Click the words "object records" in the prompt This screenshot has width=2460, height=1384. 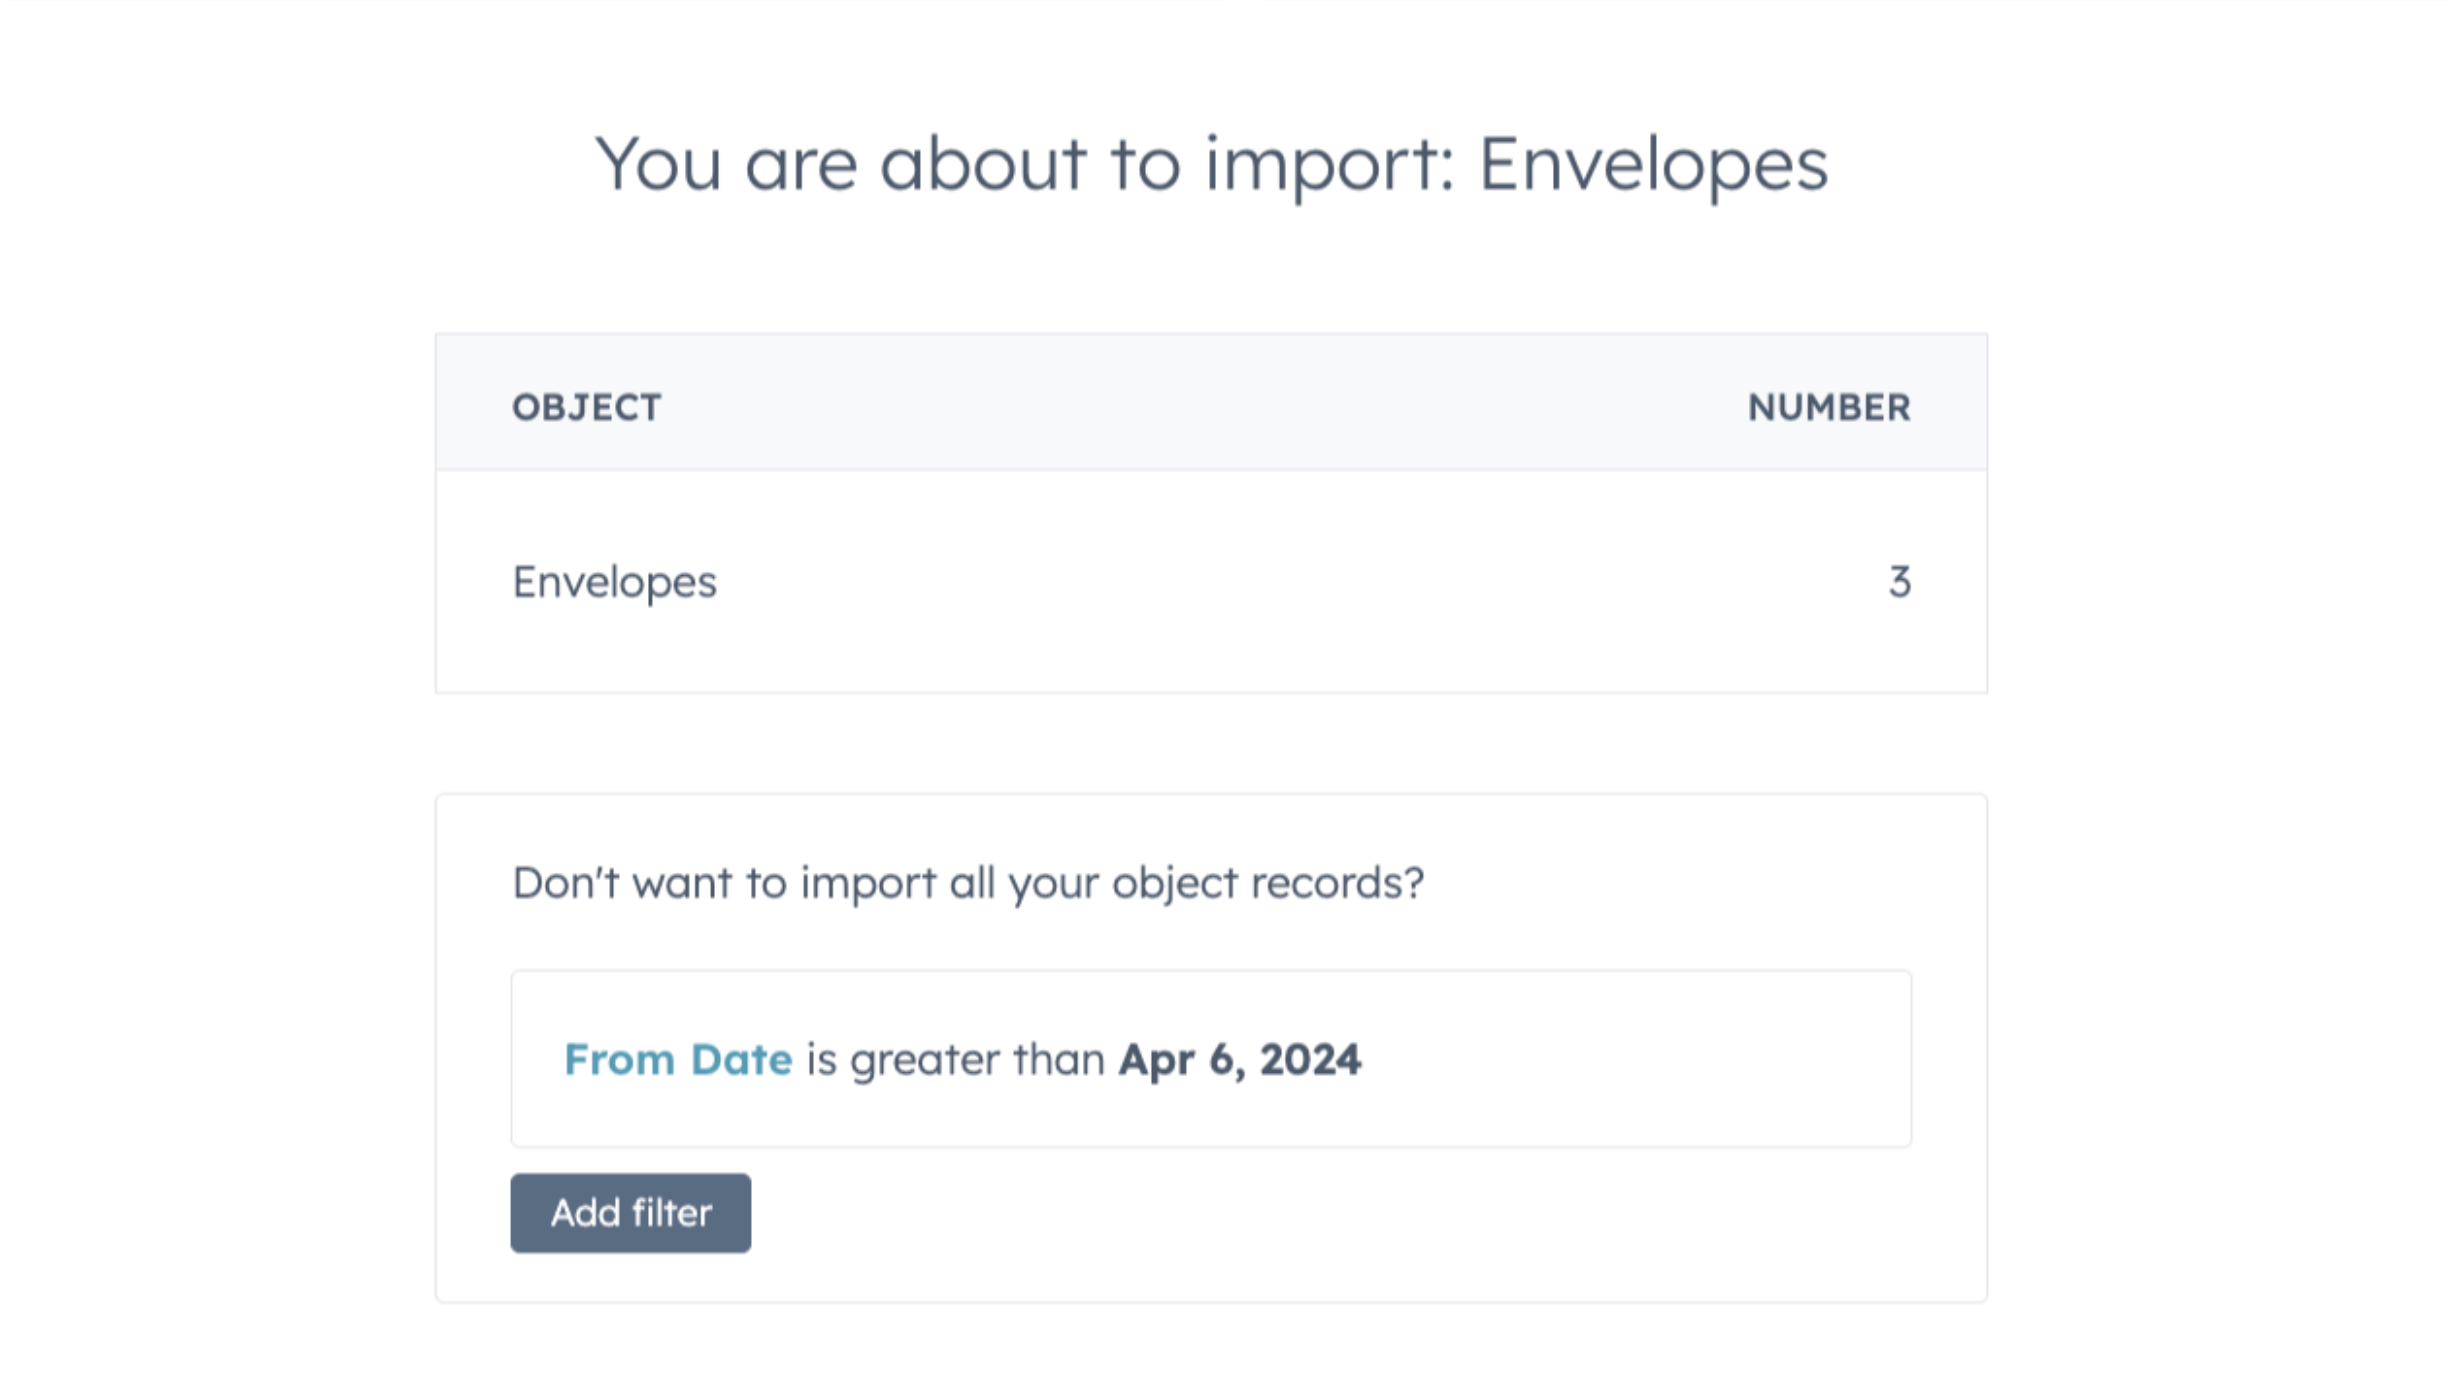tap(1267, 883)
